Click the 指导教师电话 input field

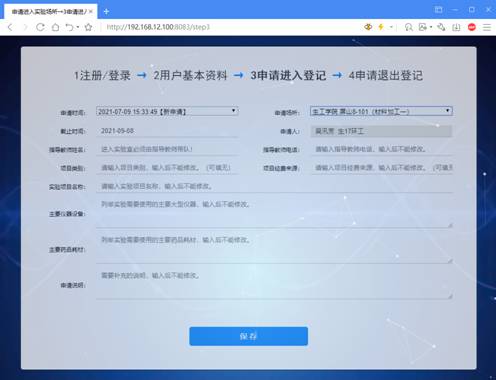tap(381, 149)
